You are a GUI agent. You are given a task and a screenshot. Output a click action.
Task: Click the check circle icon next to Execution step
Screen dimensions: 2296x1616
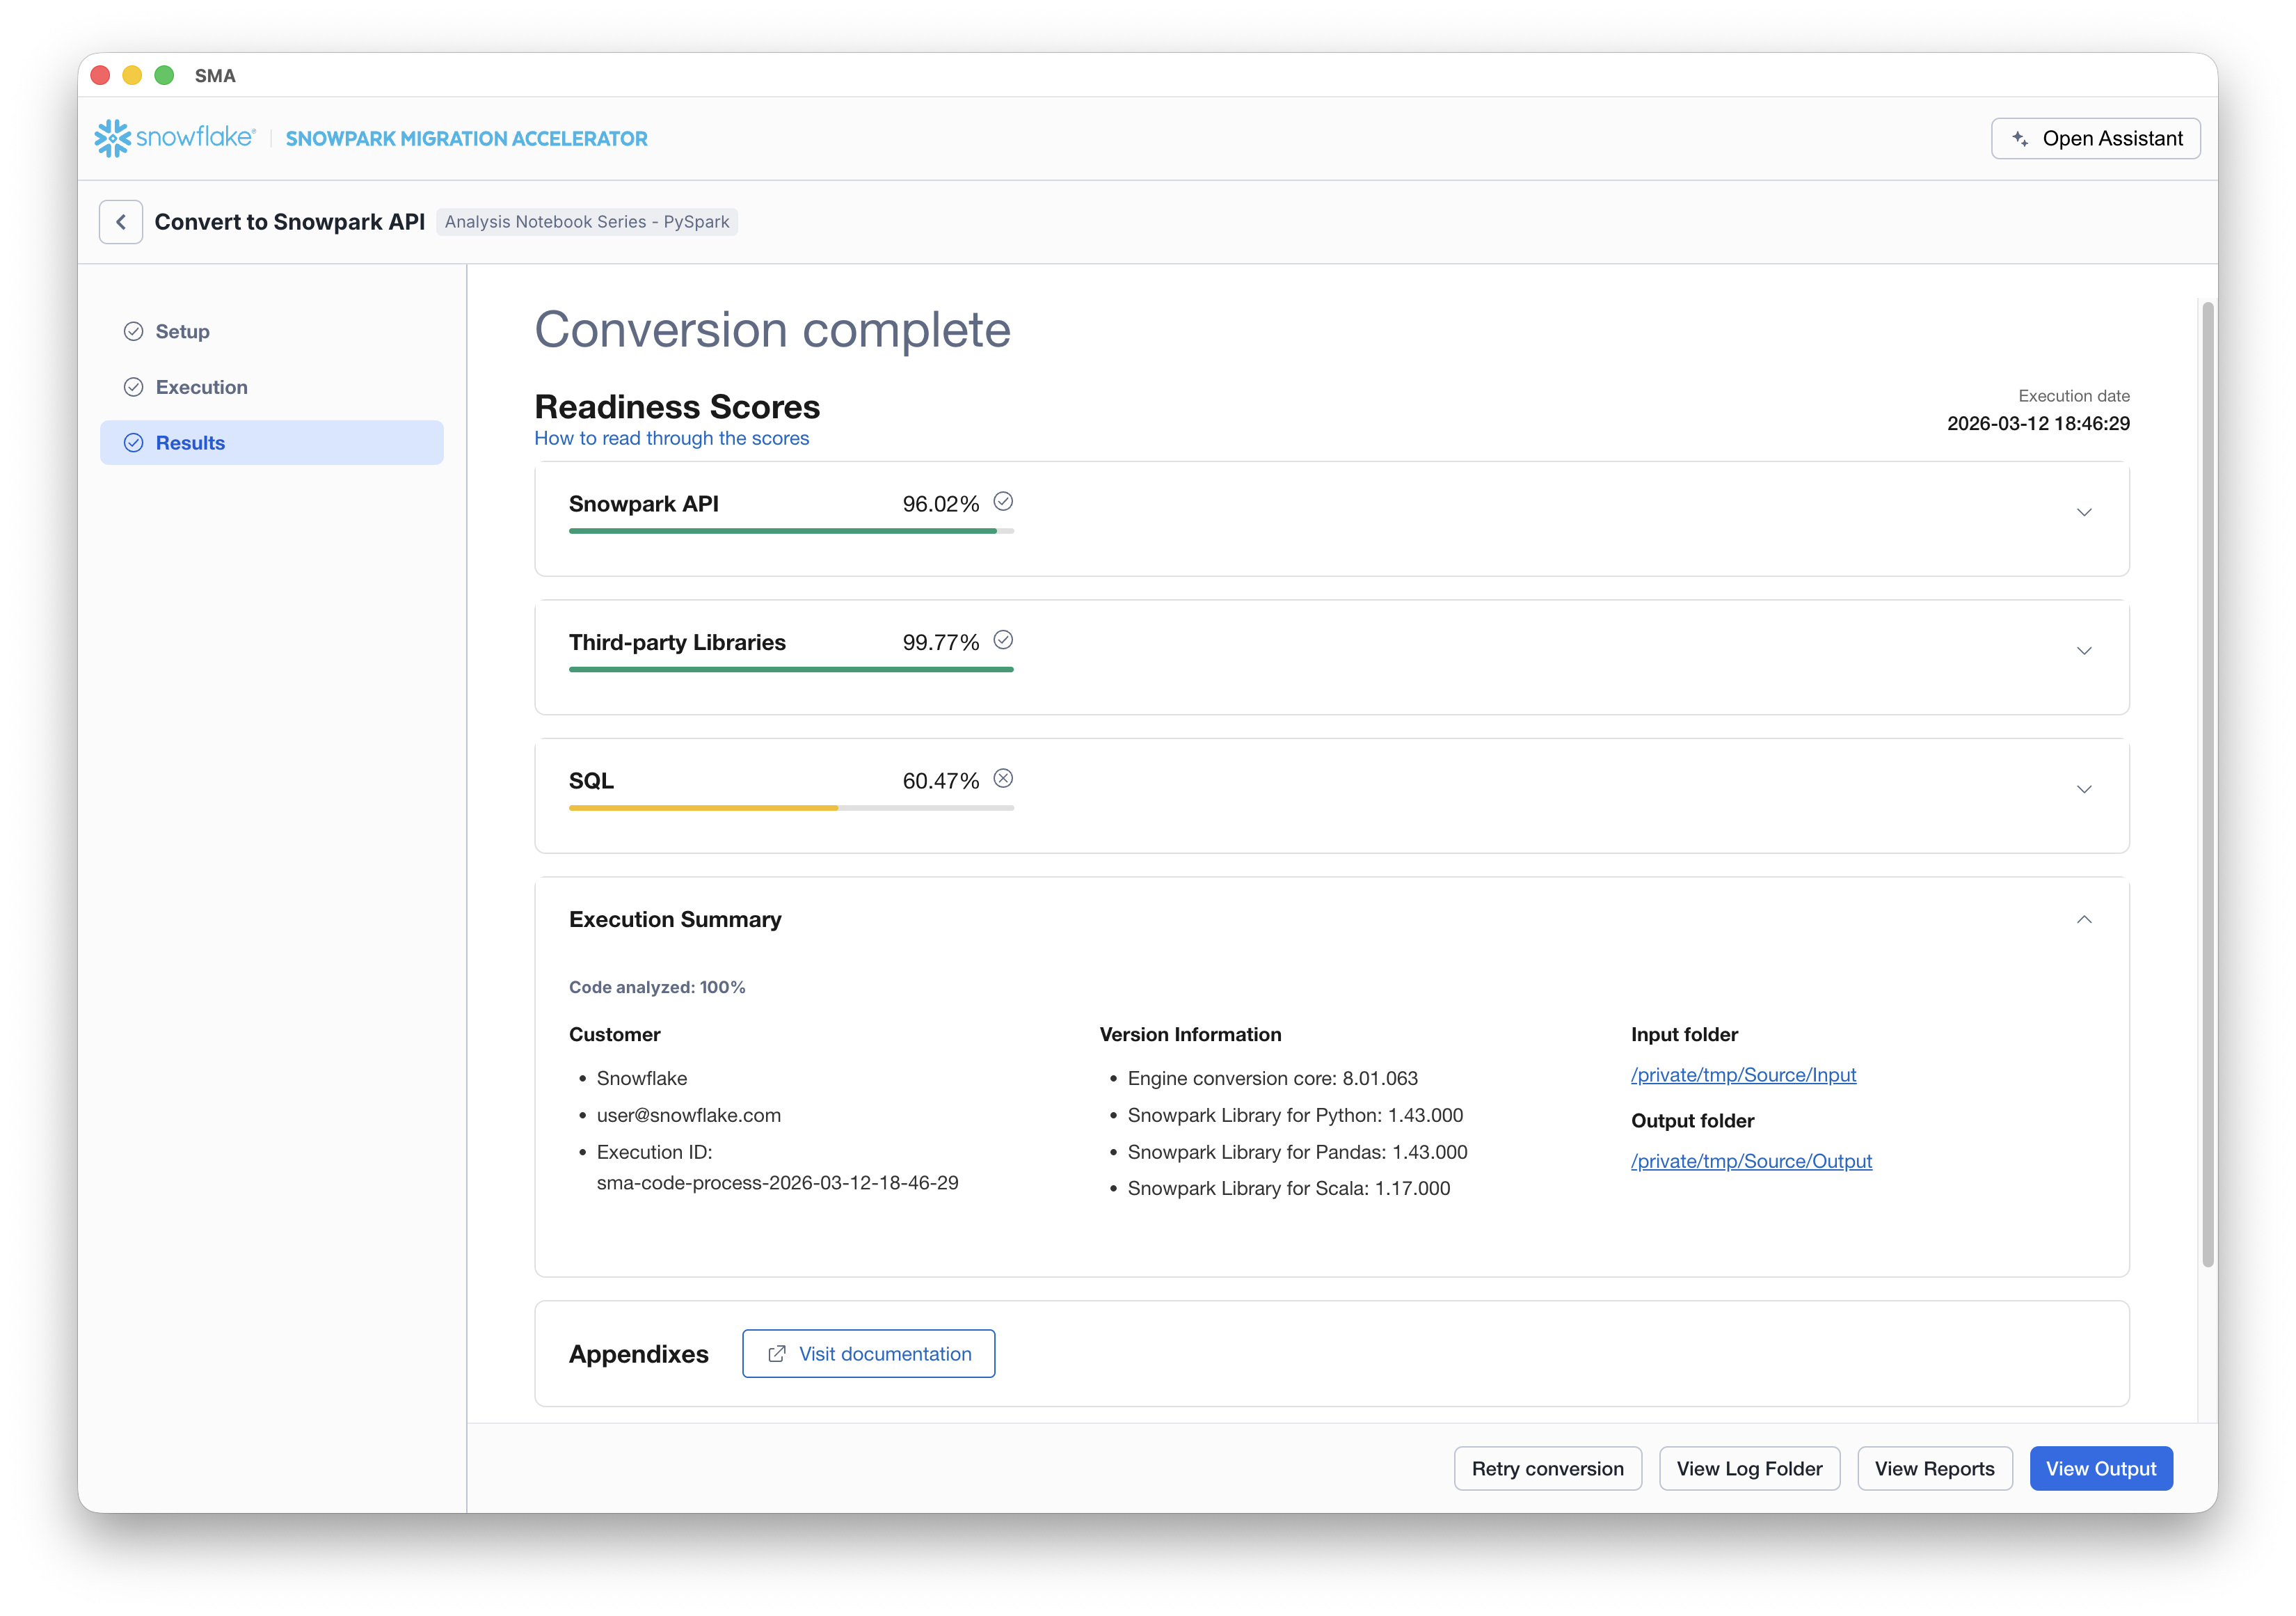(x=134, y=386)
